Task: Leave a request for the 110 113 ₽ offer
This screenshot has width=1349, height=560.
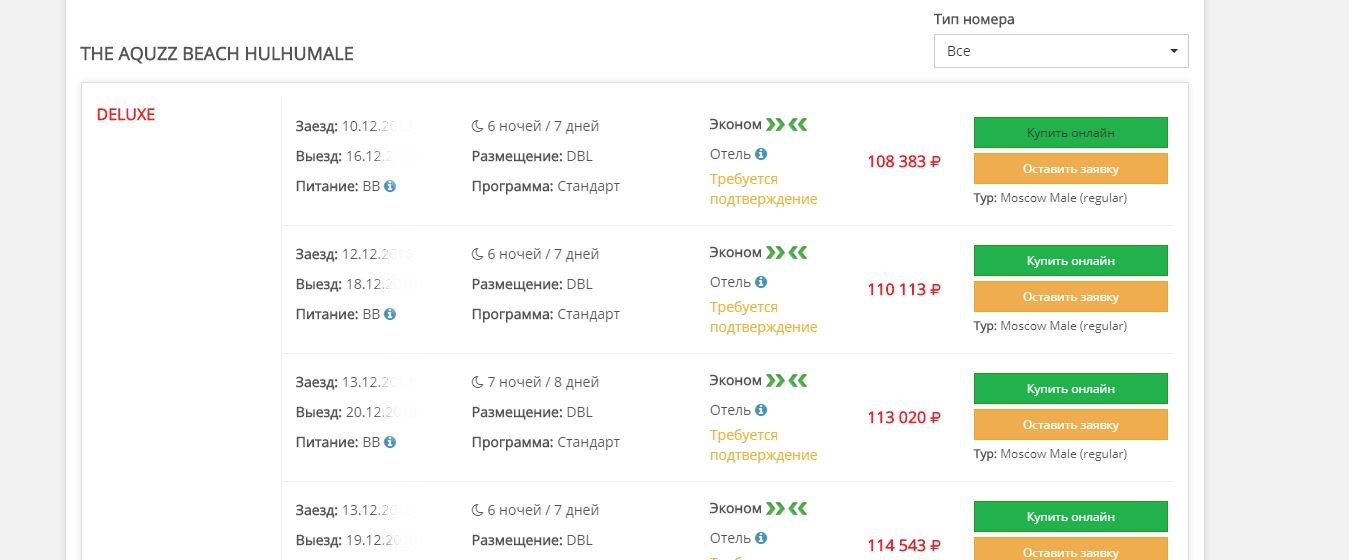Action: (x=1070, y=296)
